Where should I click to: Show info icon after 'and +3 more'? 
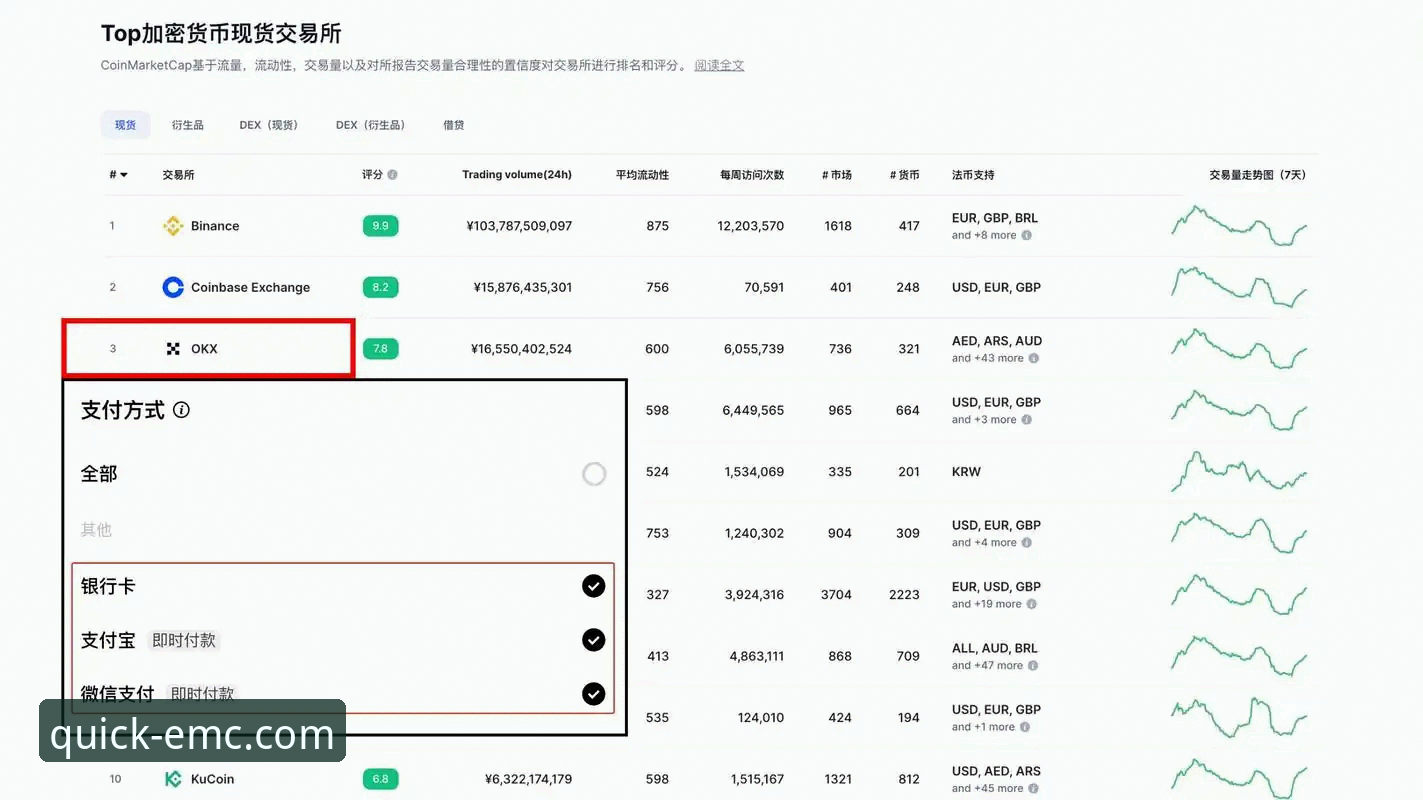tap(1026, 420)
